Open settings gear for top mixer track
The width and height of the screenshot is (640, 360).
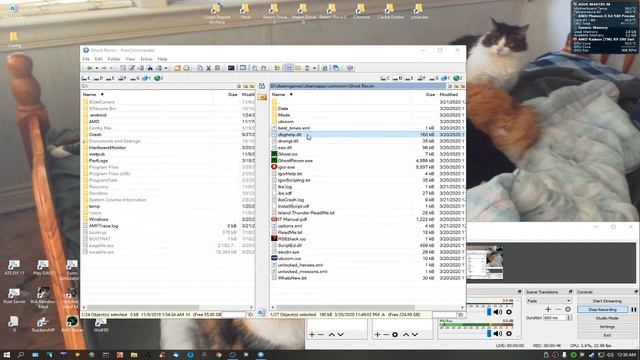coord(509,312)
